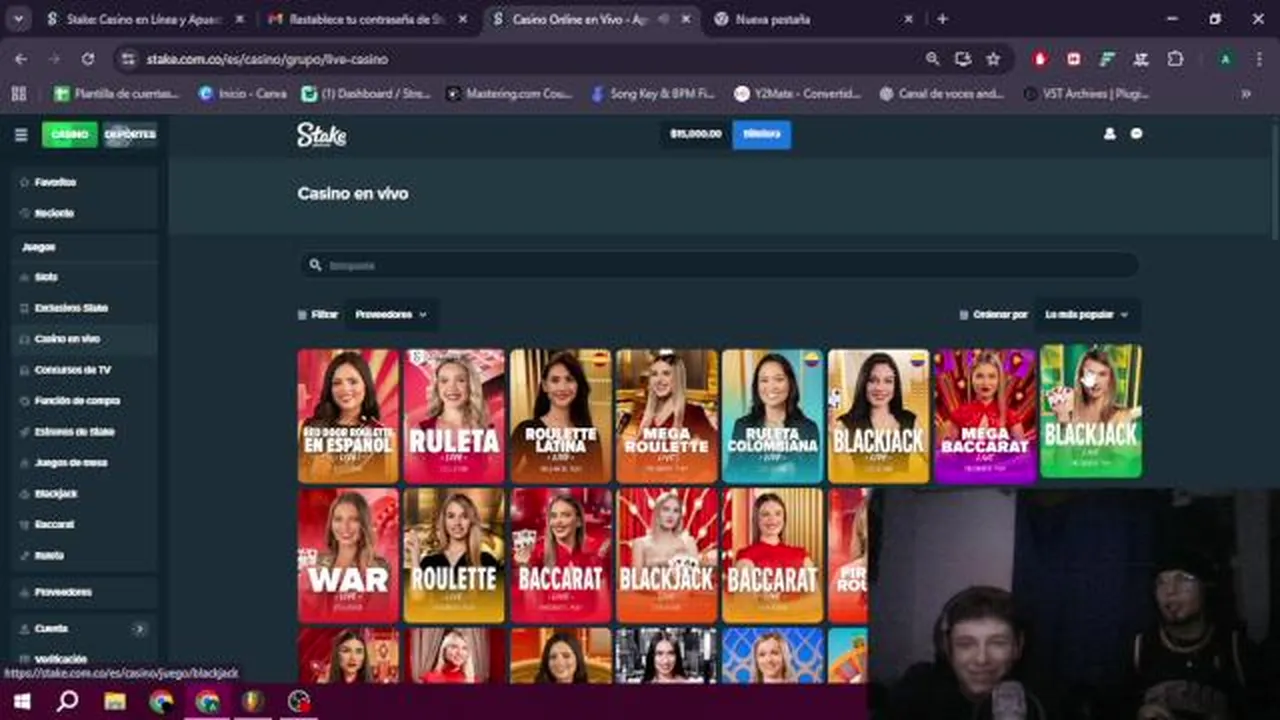The image size is (1280, 720).
Task: Click the game search input field
Action: 719,265
